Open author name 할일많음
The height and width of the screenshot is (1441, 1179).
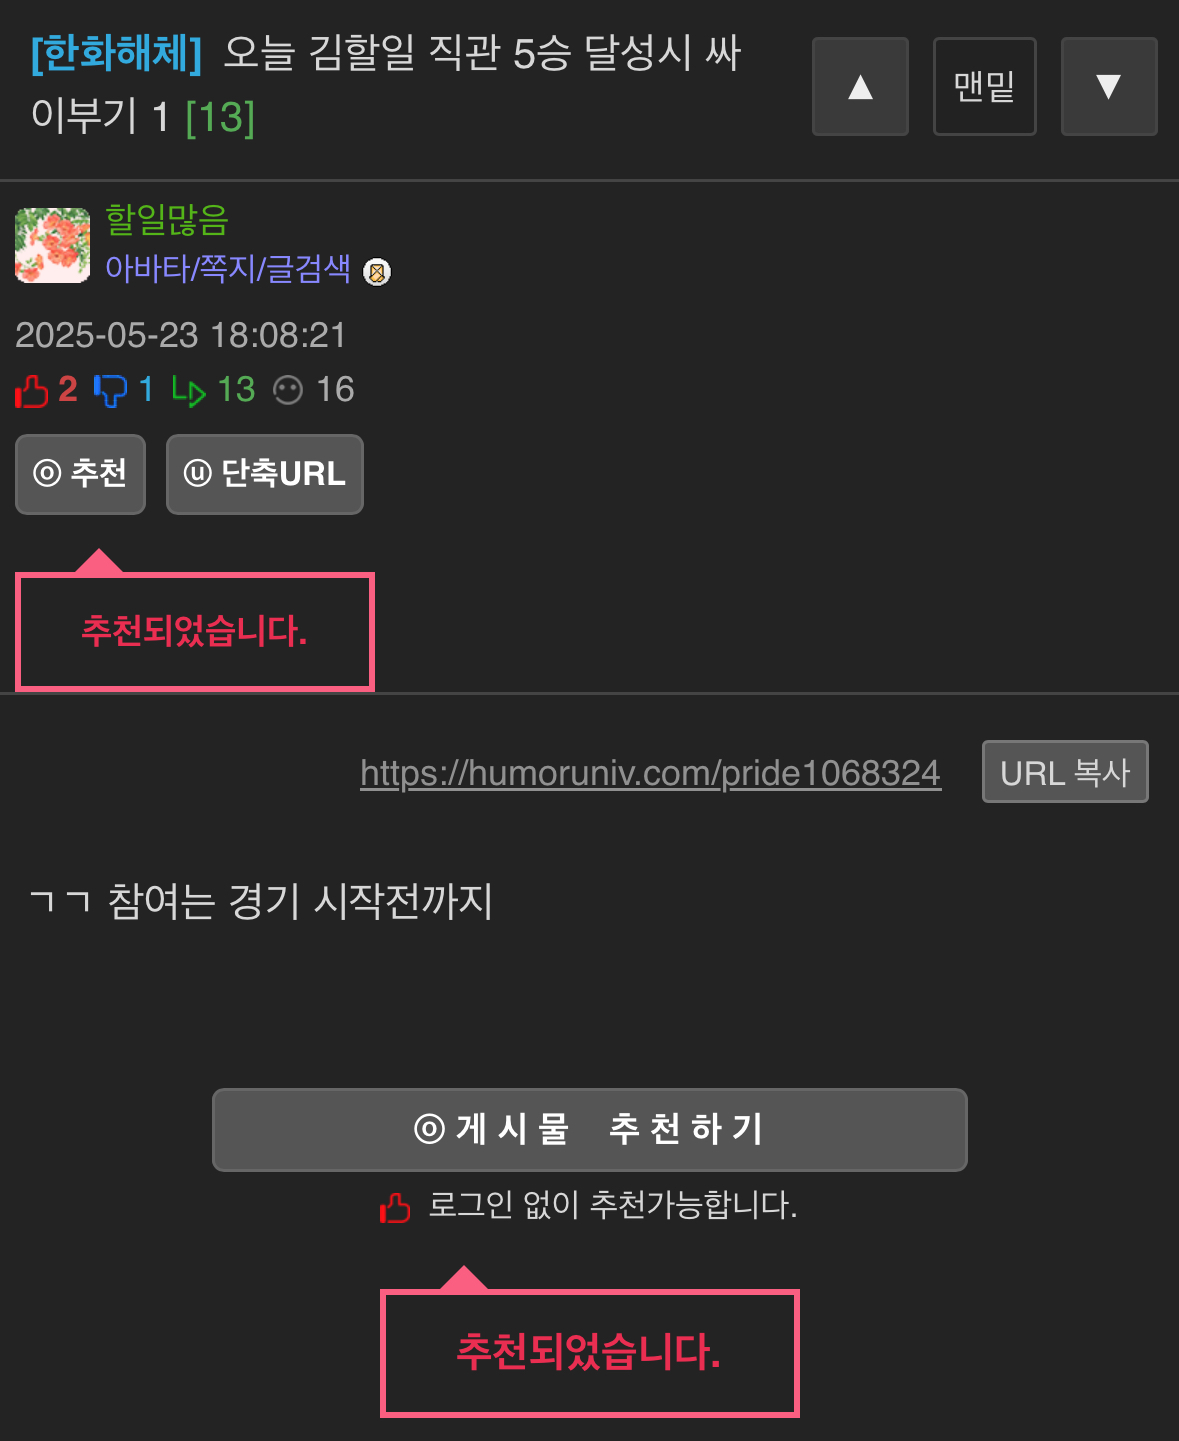(x=167, y=219)
